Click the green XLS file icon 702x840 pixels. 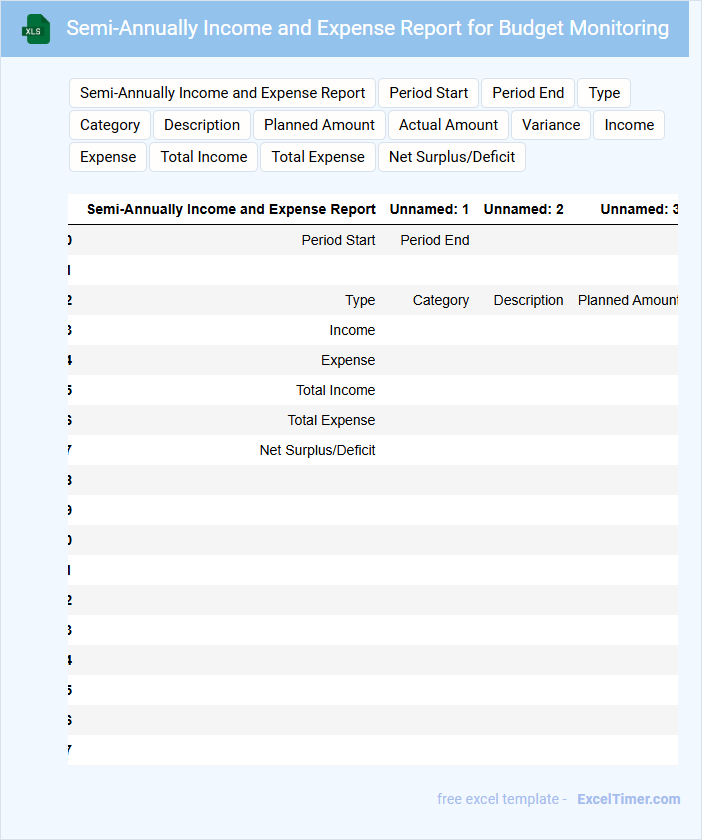36,29
